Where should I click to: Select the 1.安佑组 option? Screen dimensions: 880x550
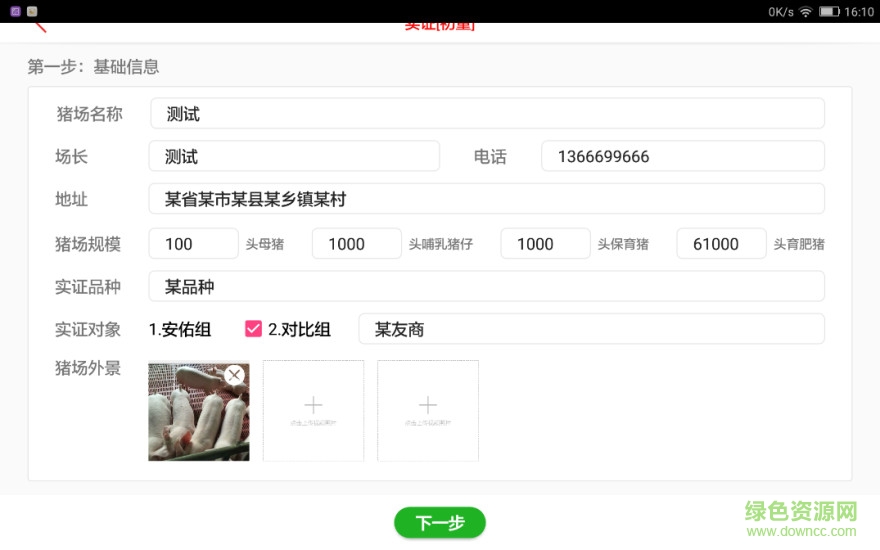[180, 329]
